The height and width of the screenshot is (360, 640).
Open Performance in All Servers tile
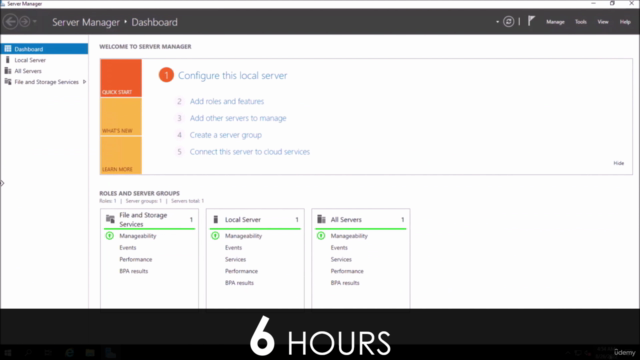click(x=347, y=271)
